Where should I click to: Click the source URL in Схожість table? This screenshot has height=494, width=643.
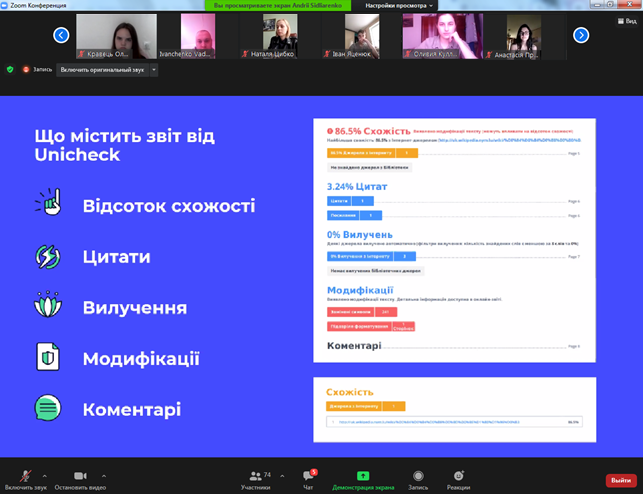429,422
